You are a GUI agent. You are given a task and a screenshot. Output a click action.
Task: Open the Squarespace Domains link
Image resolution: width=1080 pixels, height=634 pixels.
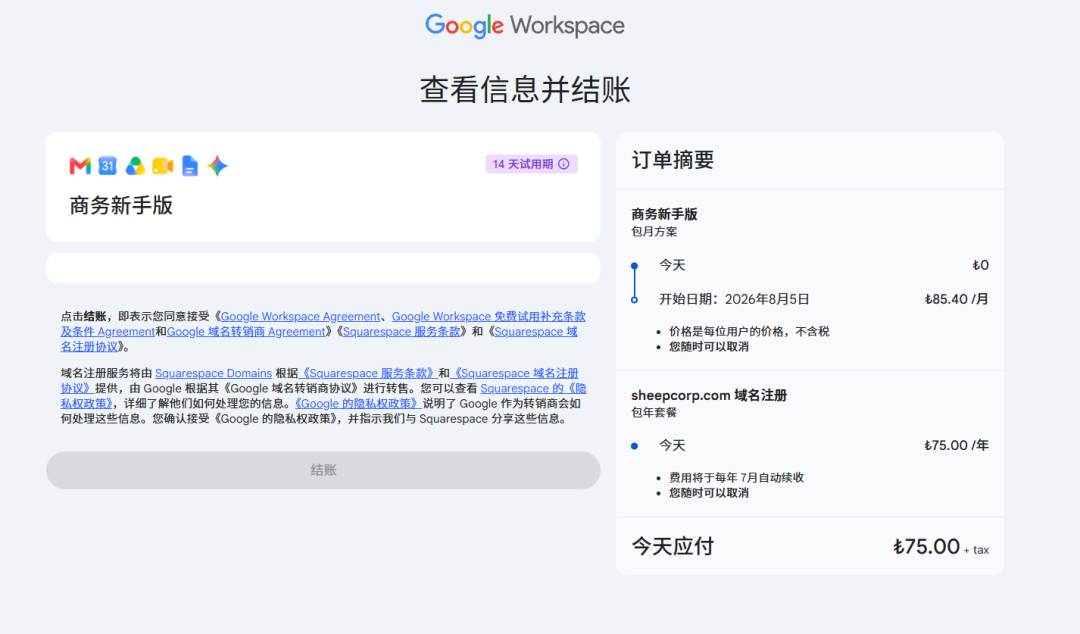coord(214,373)
